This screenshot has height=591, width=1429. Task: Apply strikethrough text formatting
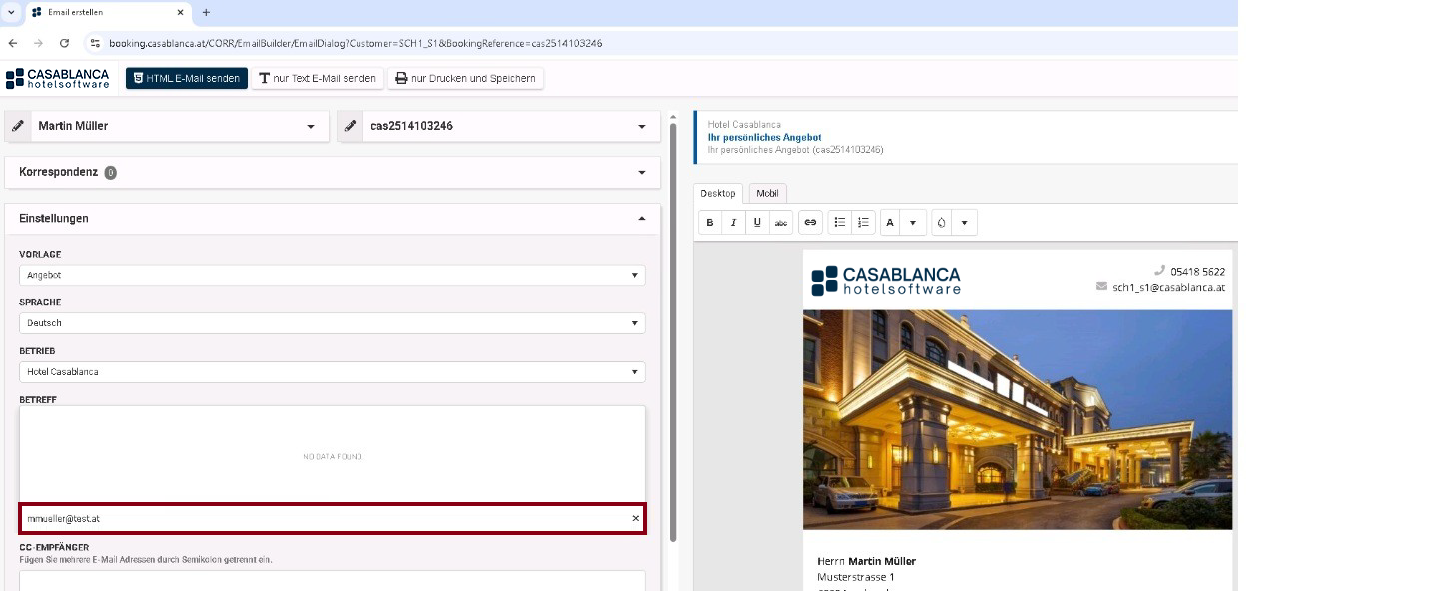(x=781, y=223)
